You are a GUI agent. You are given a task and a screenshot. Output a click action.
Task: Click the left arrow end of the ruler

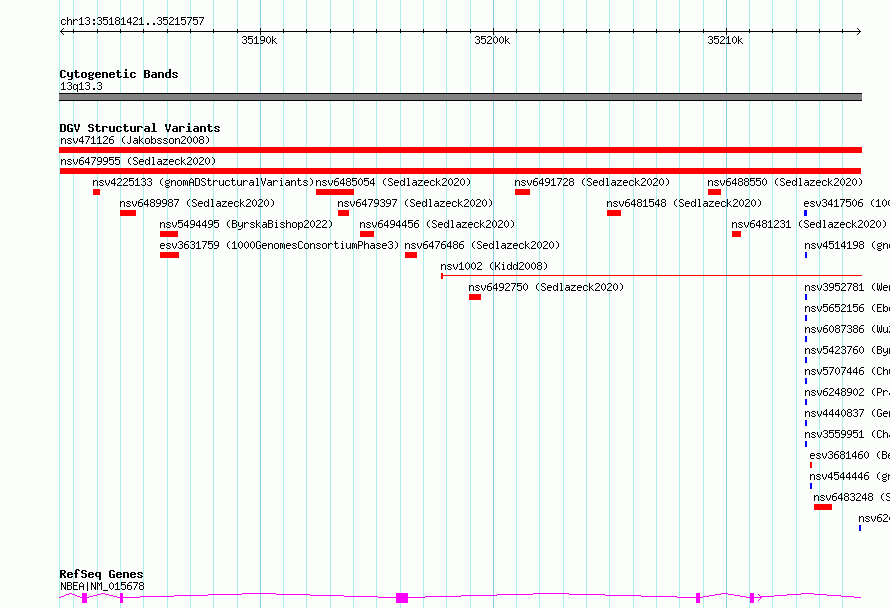pos(62,31)
